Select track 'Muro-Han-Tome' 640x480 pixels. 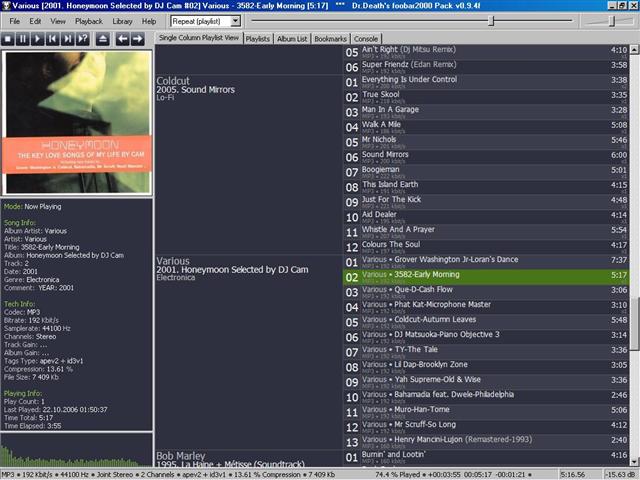[x=486, y=412]
